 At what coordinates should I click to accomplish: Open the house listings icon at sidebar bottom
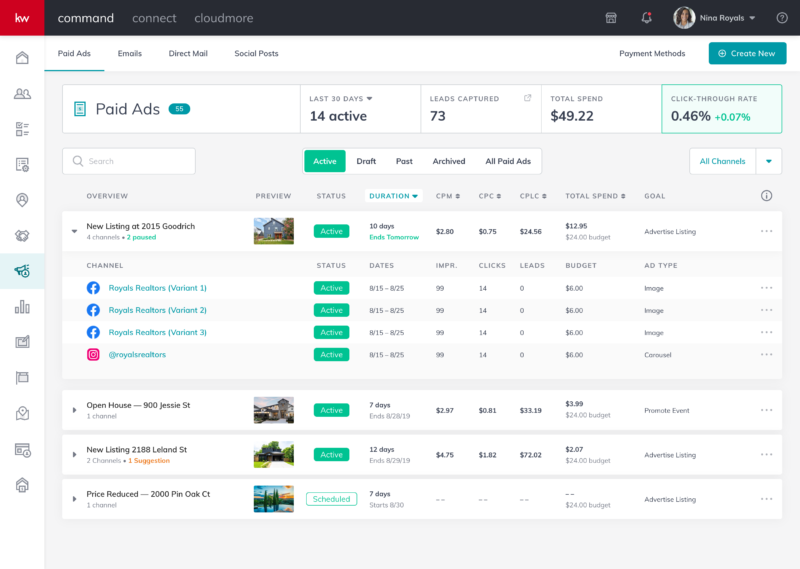click(x=22, y=485)
